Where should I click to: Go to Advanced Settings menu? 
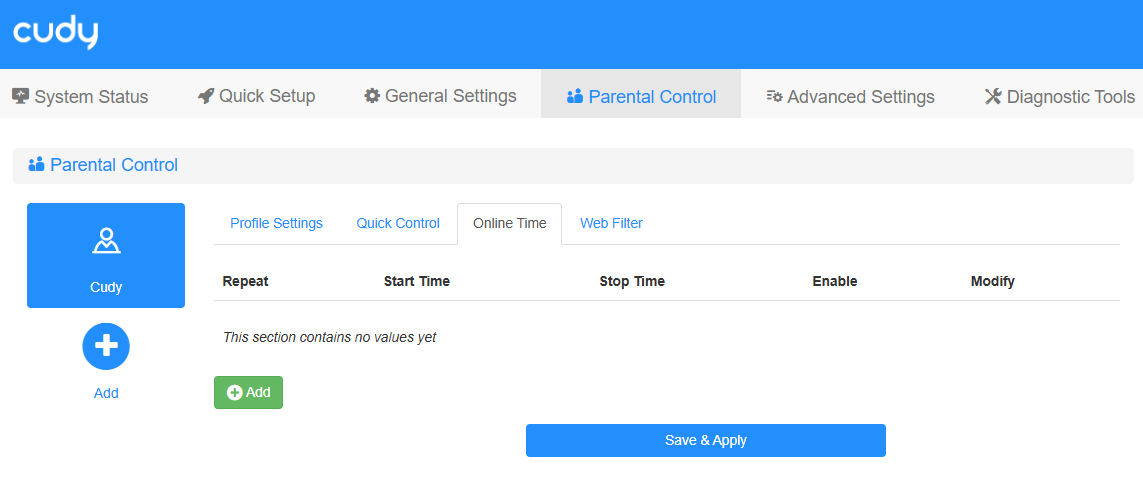(x=860, y=97)
